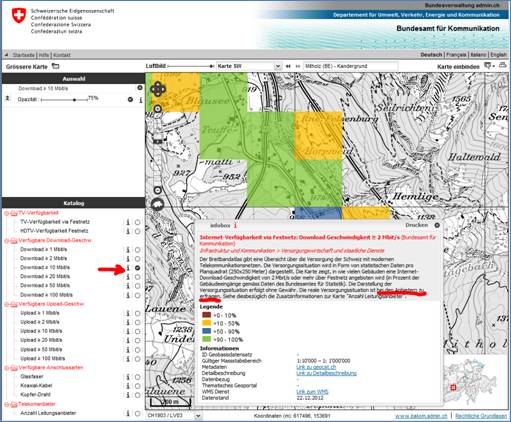This screenshot has width=511, height=422.
Task: Click the Swiss coat of arms logo
Action: coord(19,16)
